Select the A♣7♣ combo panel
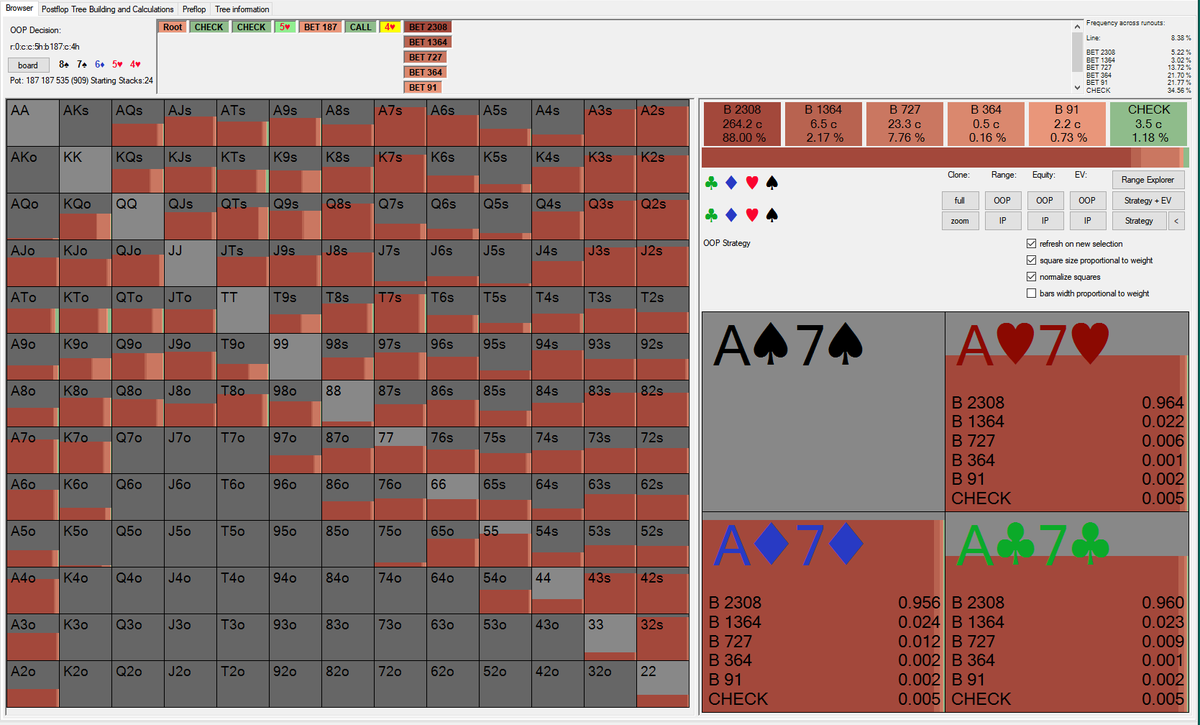Viewport: 1200px width, 725px height. tap(1066, 612)
